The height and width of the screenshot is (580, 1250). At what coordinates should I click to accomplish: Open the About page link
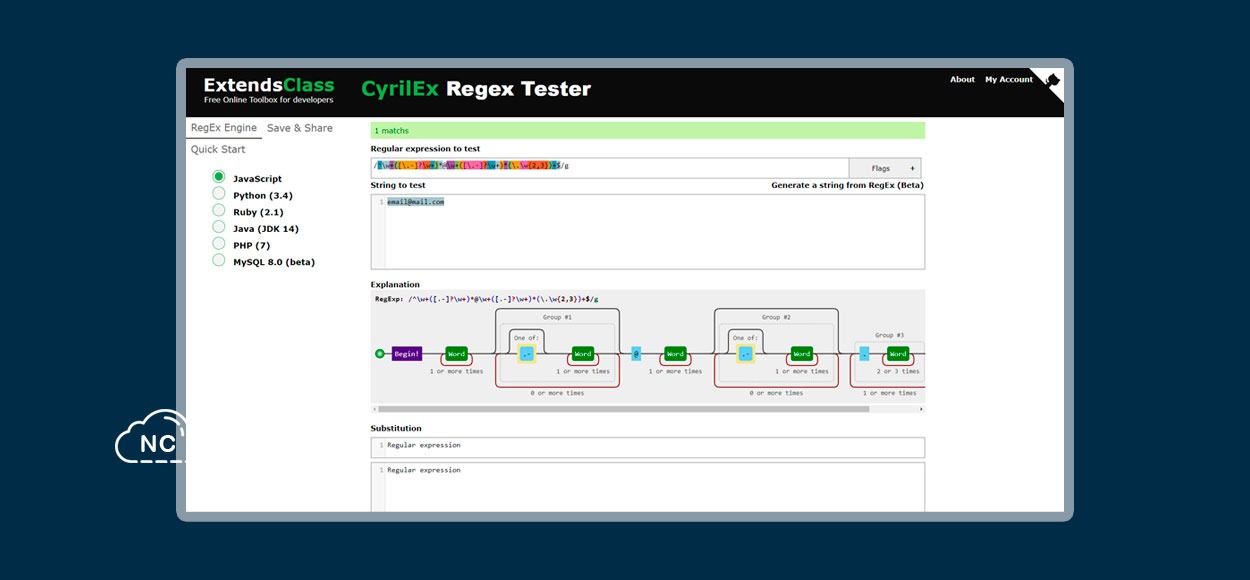(962, 80)
